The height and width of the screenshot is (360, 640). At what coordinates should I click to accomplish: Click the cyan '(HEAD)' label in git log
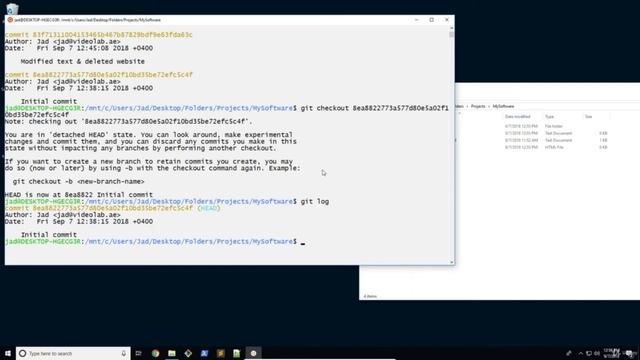[x=209, y=208]
